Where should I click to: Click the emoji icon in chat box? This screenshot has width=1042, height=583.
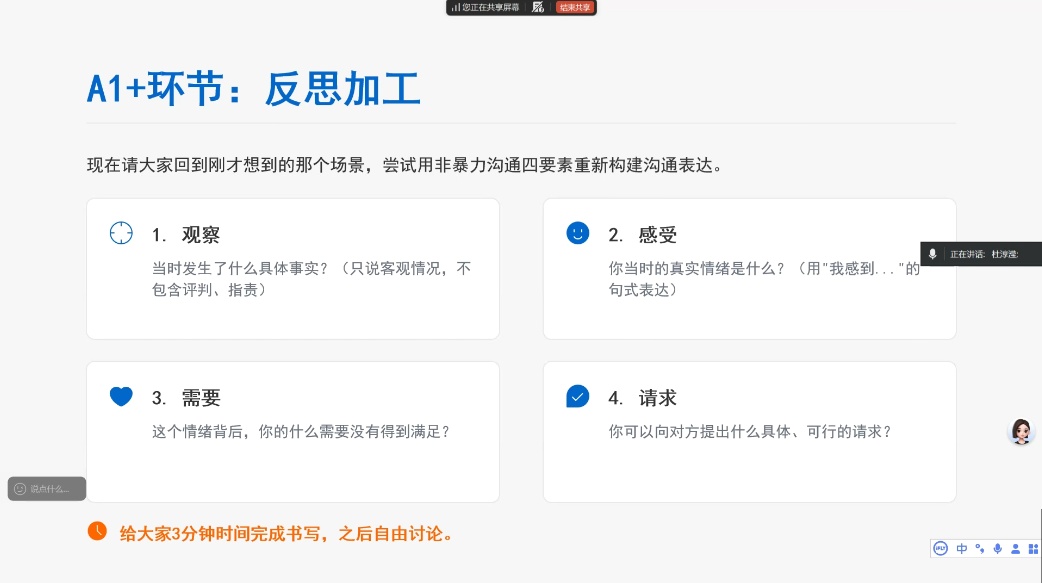pyautogui.click(x=20, y=489)
